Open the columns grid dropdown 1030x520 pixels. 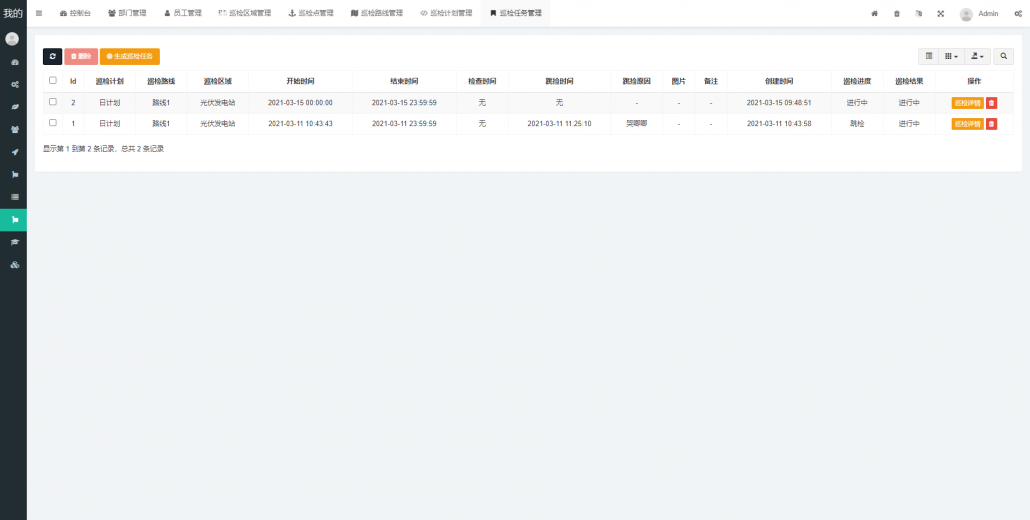point(951,56)
